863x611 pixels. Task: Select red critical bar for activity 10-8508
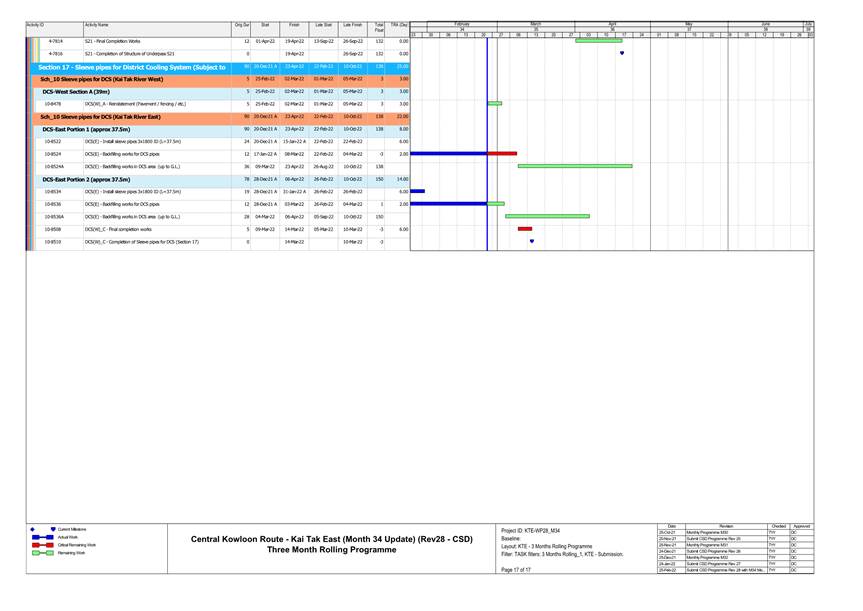[525, 229]
